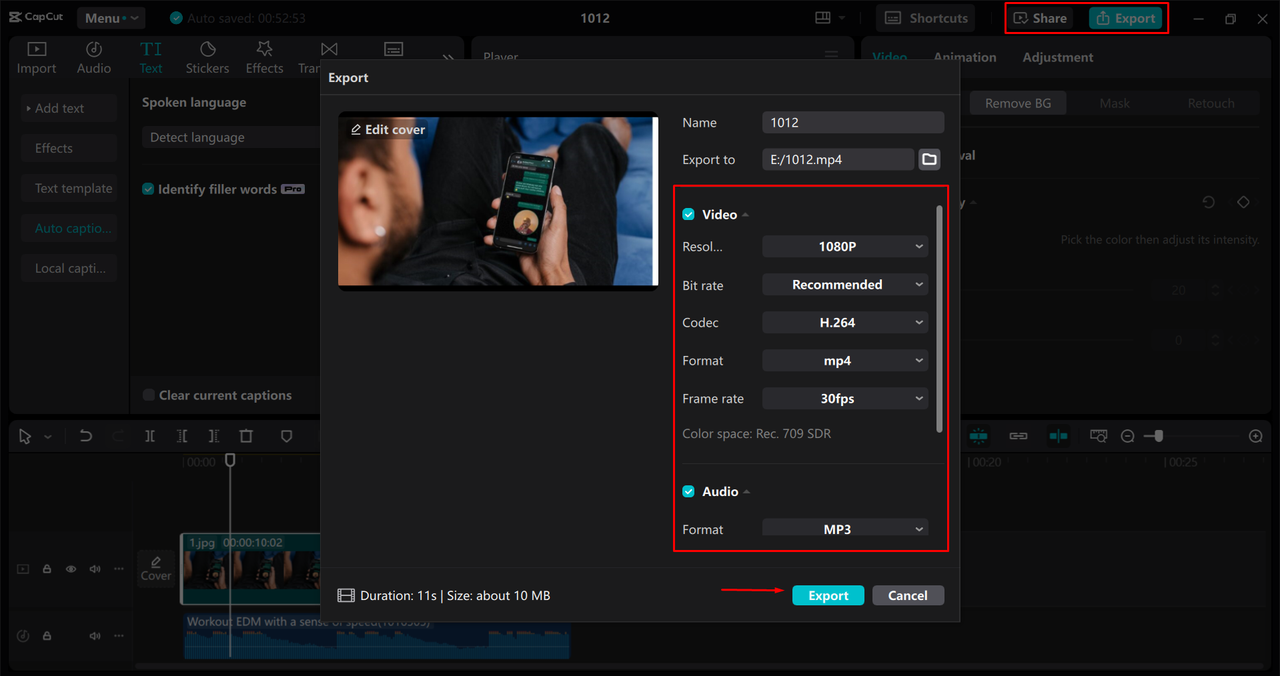Screen dimensions: 1280x676
Task: Click the lock icon on the audio track
Action: (47, 636)
